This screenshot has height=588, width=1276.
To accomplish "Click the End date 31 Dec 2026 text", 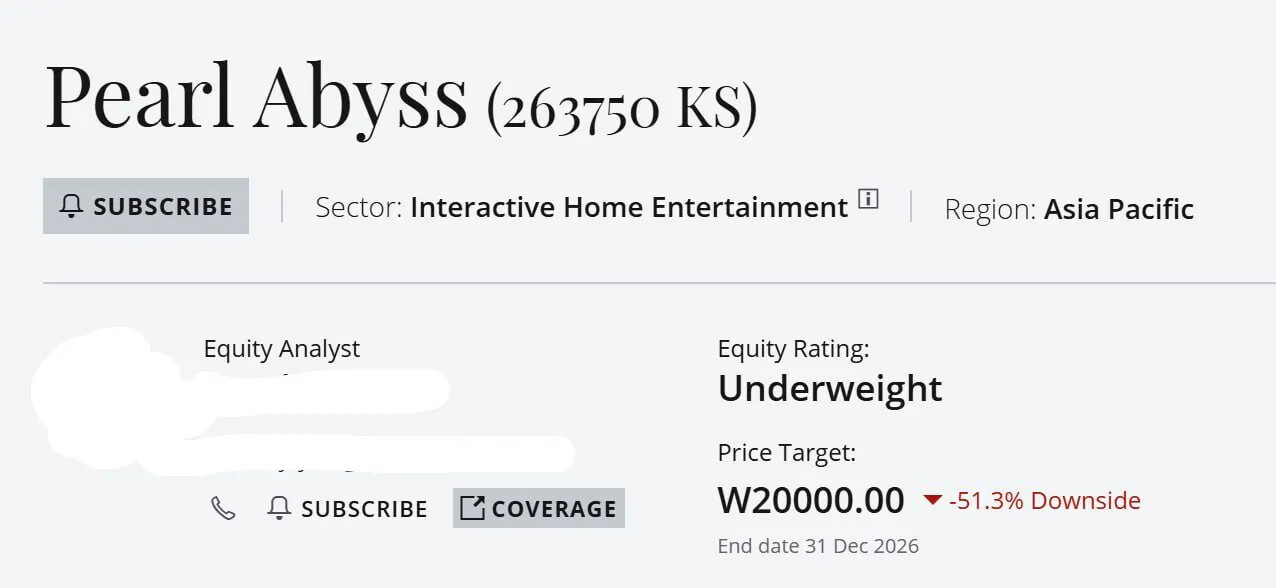I will (x=818, y=546).
